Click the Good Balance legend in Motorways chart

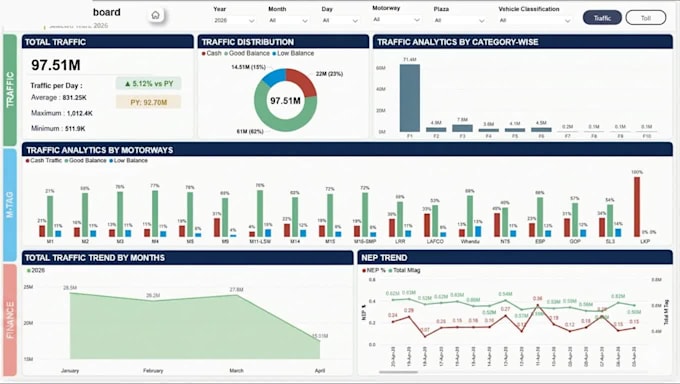(85, 161)
